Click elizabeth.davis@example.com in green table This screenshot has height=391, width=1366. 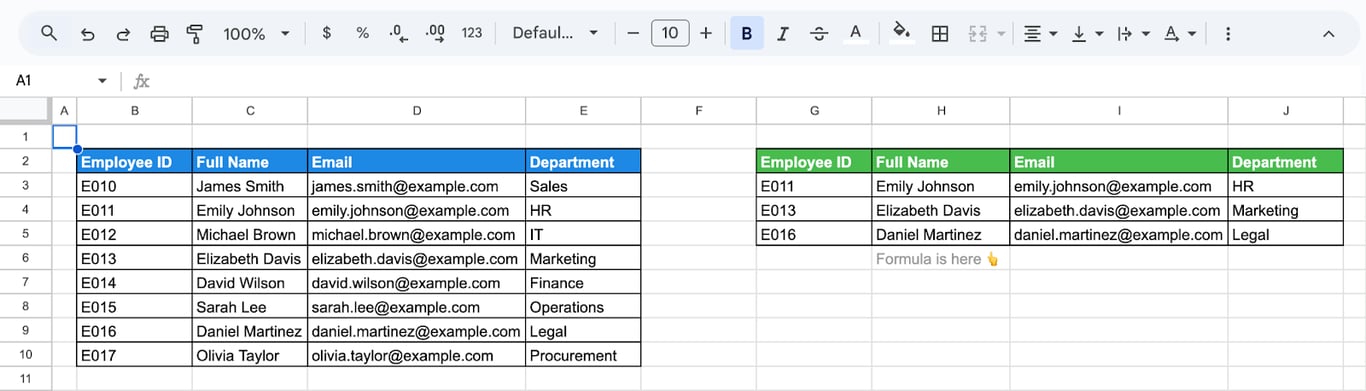pos(1119,210)
